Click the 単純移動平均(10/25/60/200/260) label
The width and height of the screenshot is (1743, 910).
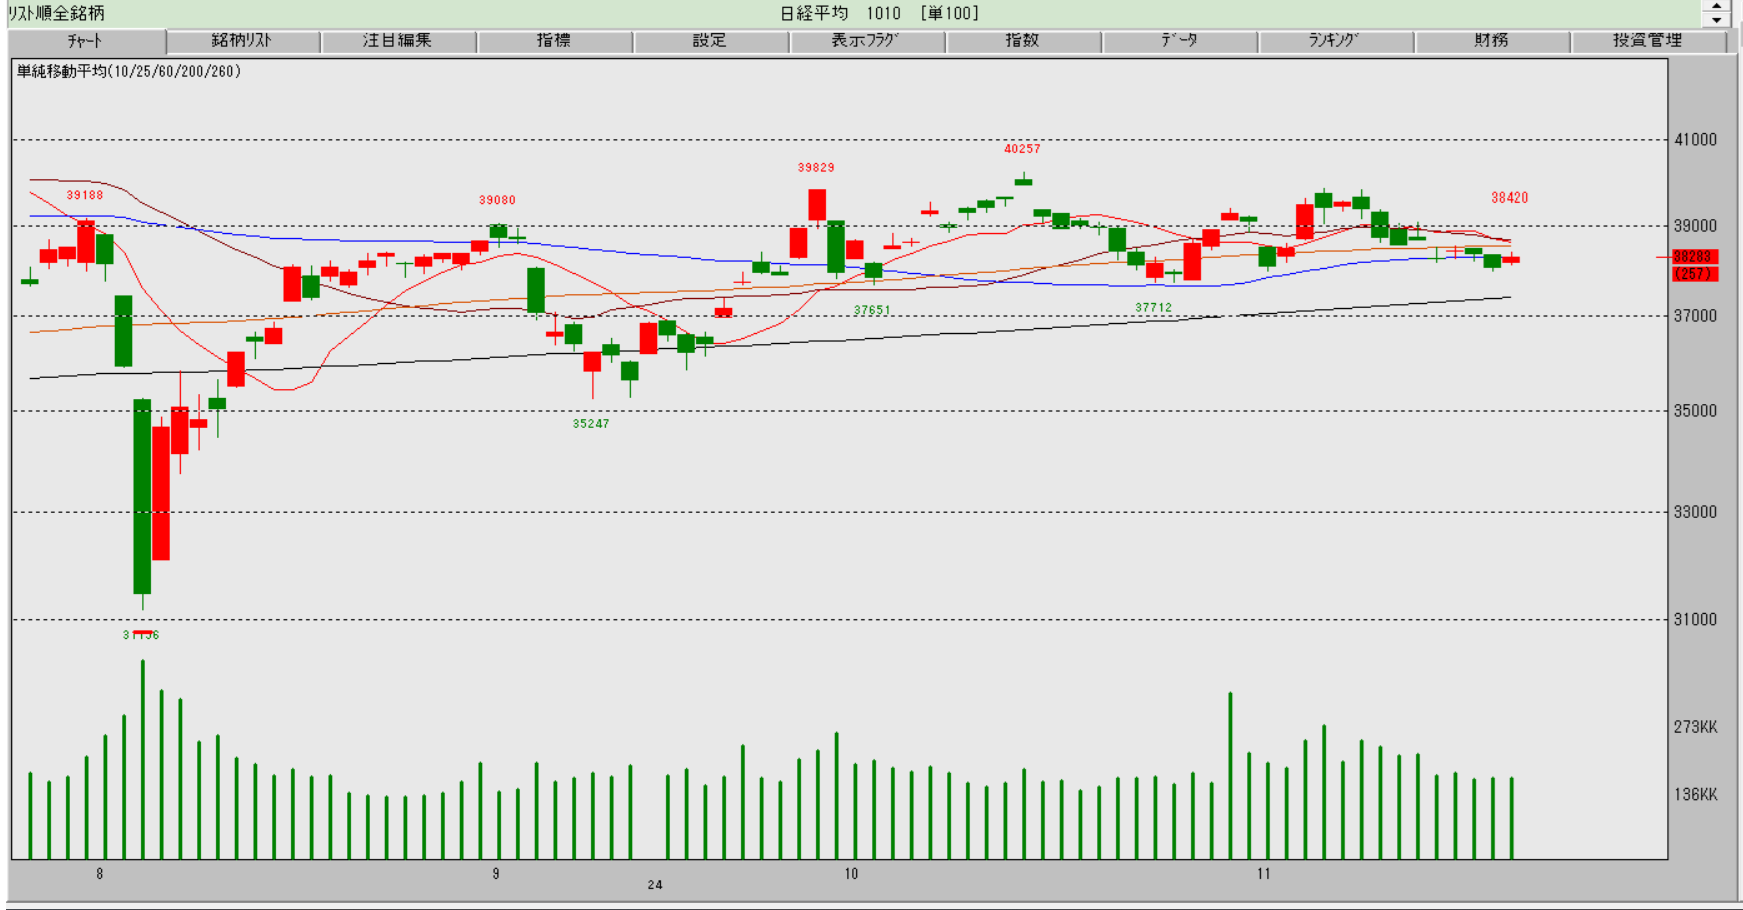(129, 72)
